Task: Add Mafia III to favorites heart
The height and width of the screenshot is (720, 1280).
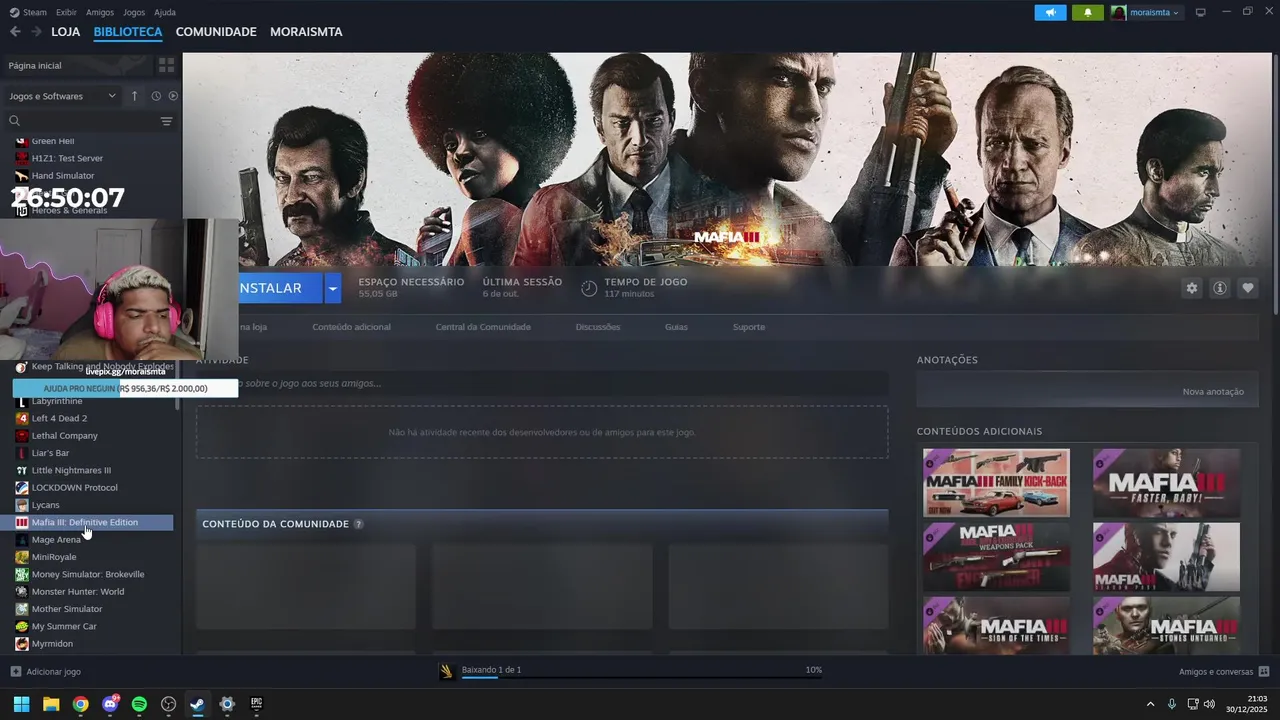Action: point(1248,288)
